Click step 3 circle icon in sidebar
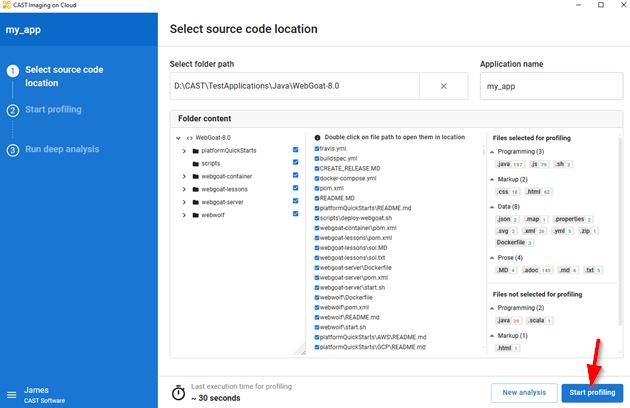Screen dimensions: 630x408 (x=12, y=150)
